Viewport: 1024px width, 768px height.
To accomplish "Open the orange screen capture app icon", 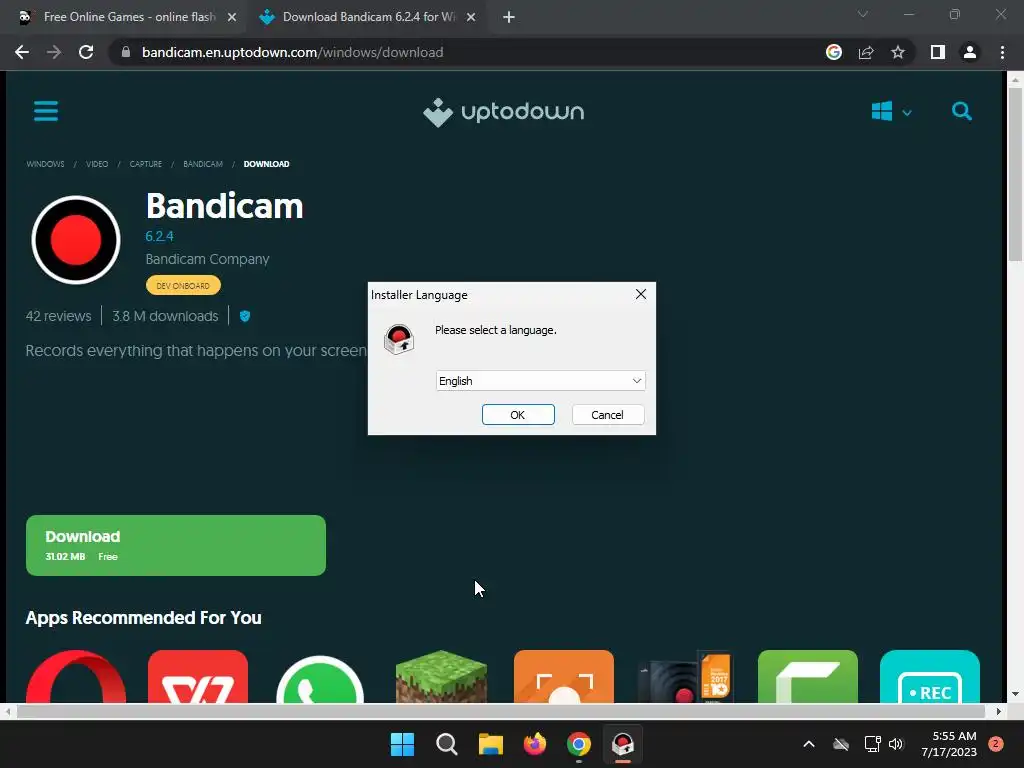I will pyautogui.click(x=564, y=677).
